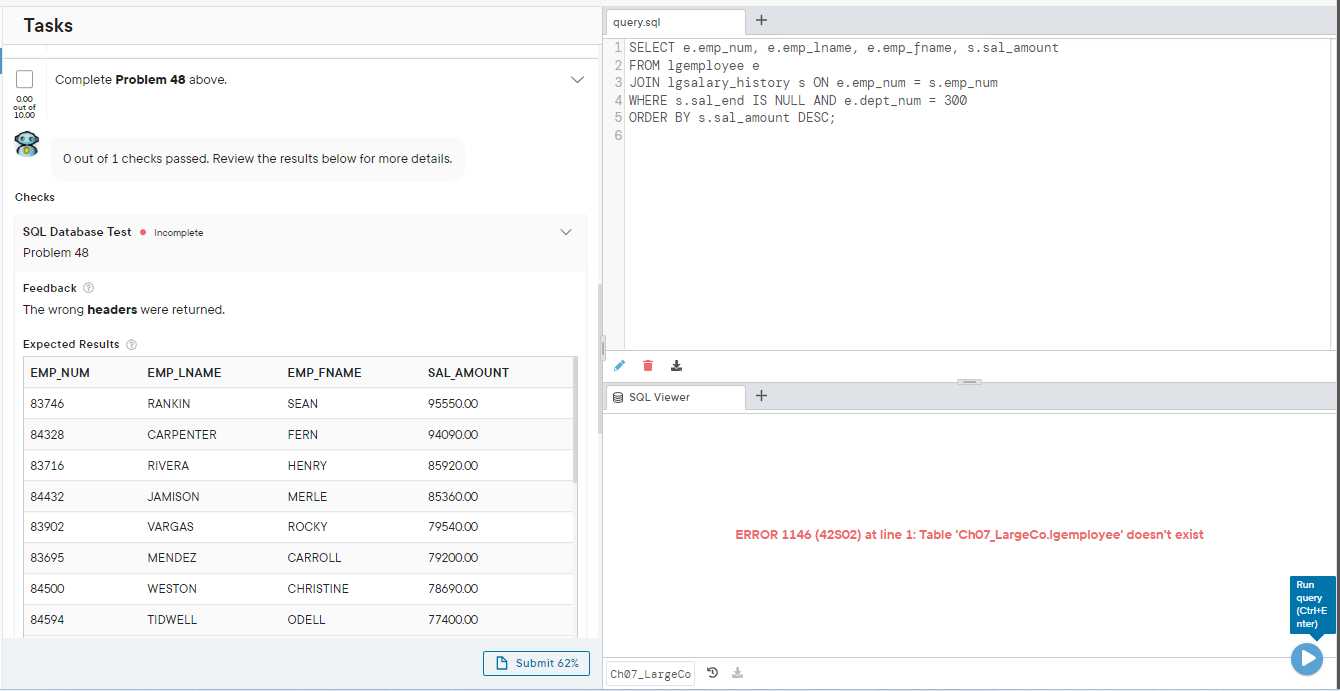The height and width of the screenshot is (691, 1340).
Task: Click the minimize dash above the SQL Viewer panel
Action: click(x=969, y=381)
